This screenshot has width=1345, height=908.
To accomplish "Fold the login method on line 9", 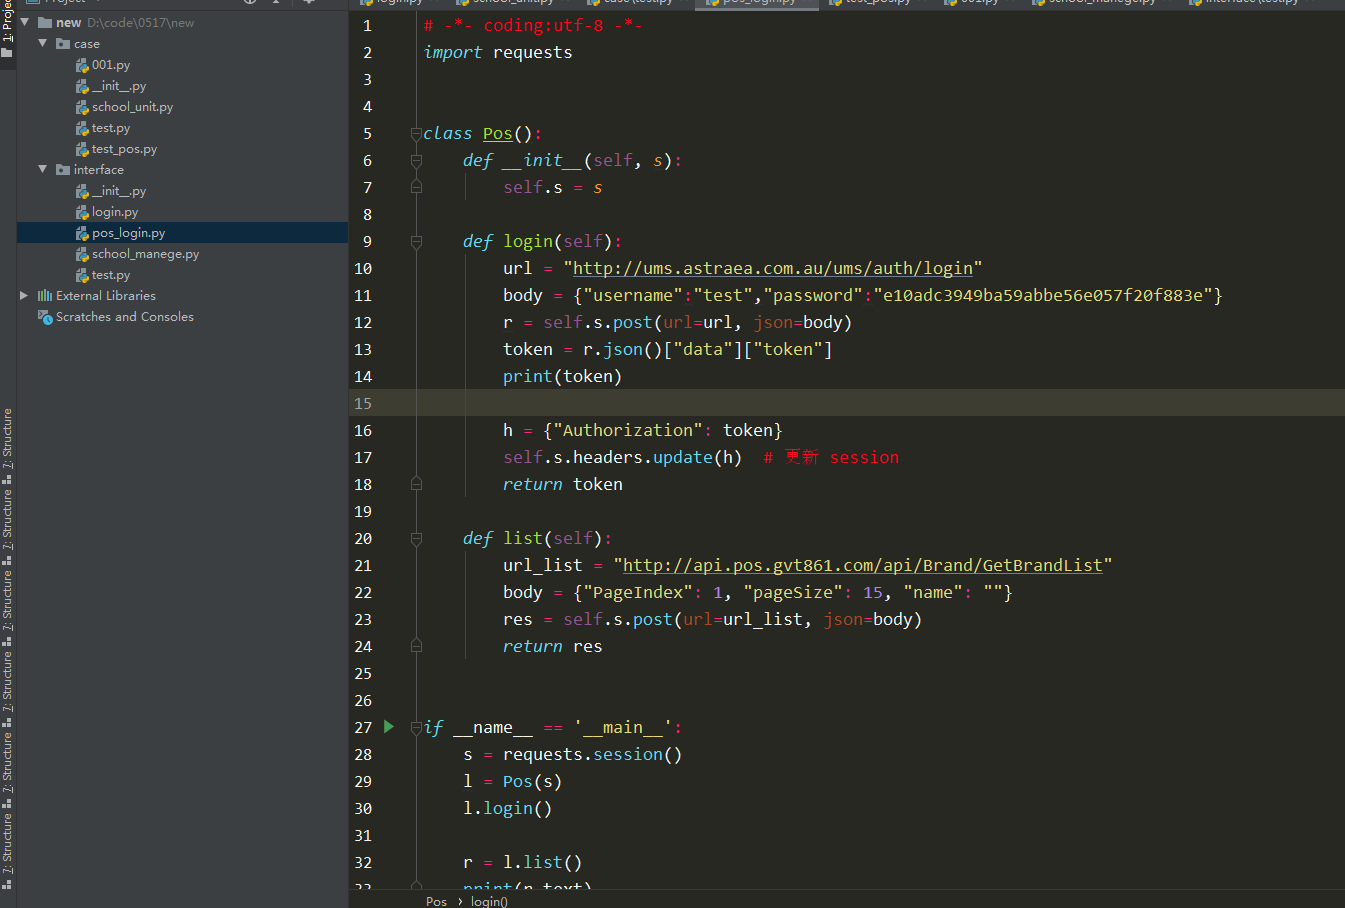I will (x=416, y=242).
